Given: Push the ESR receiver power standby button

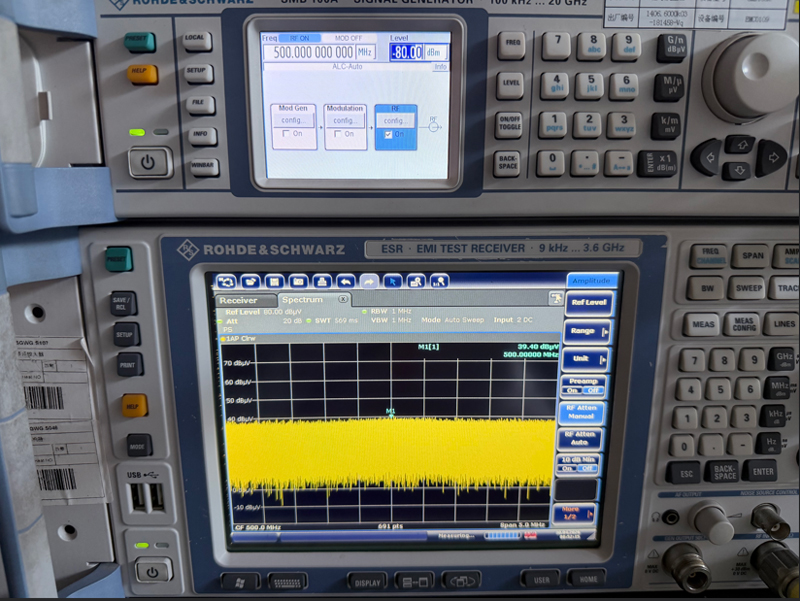Looking at the screenshot, I should [153, 571].
